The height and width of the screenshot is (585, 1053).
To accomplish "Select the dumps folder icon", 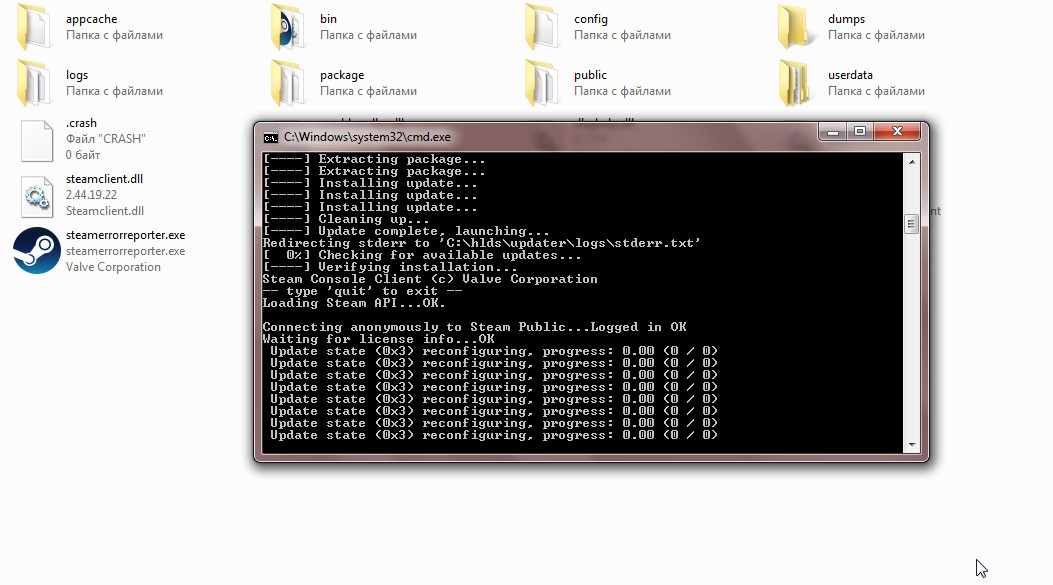I will click(x=795, y=27).
